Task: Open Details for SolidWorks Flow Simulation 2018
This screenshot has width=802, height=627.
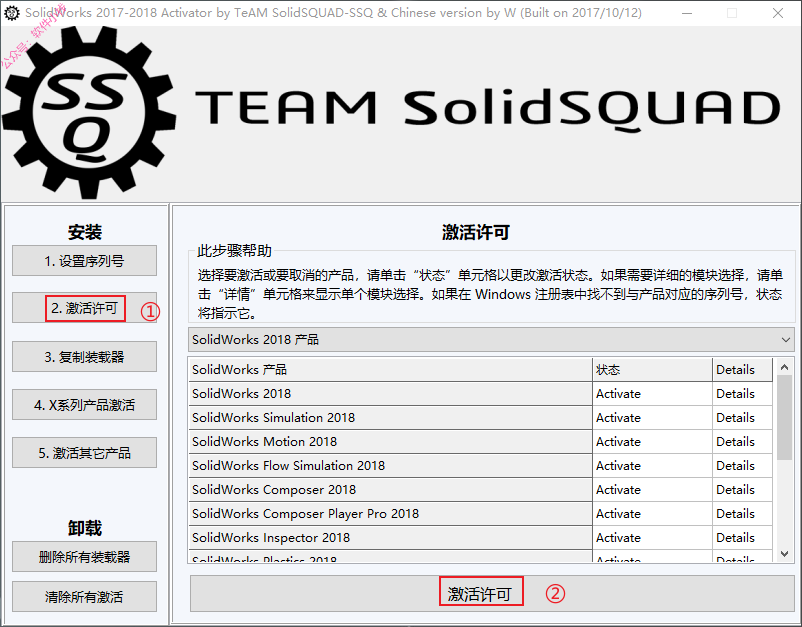Action: (742, 466)
